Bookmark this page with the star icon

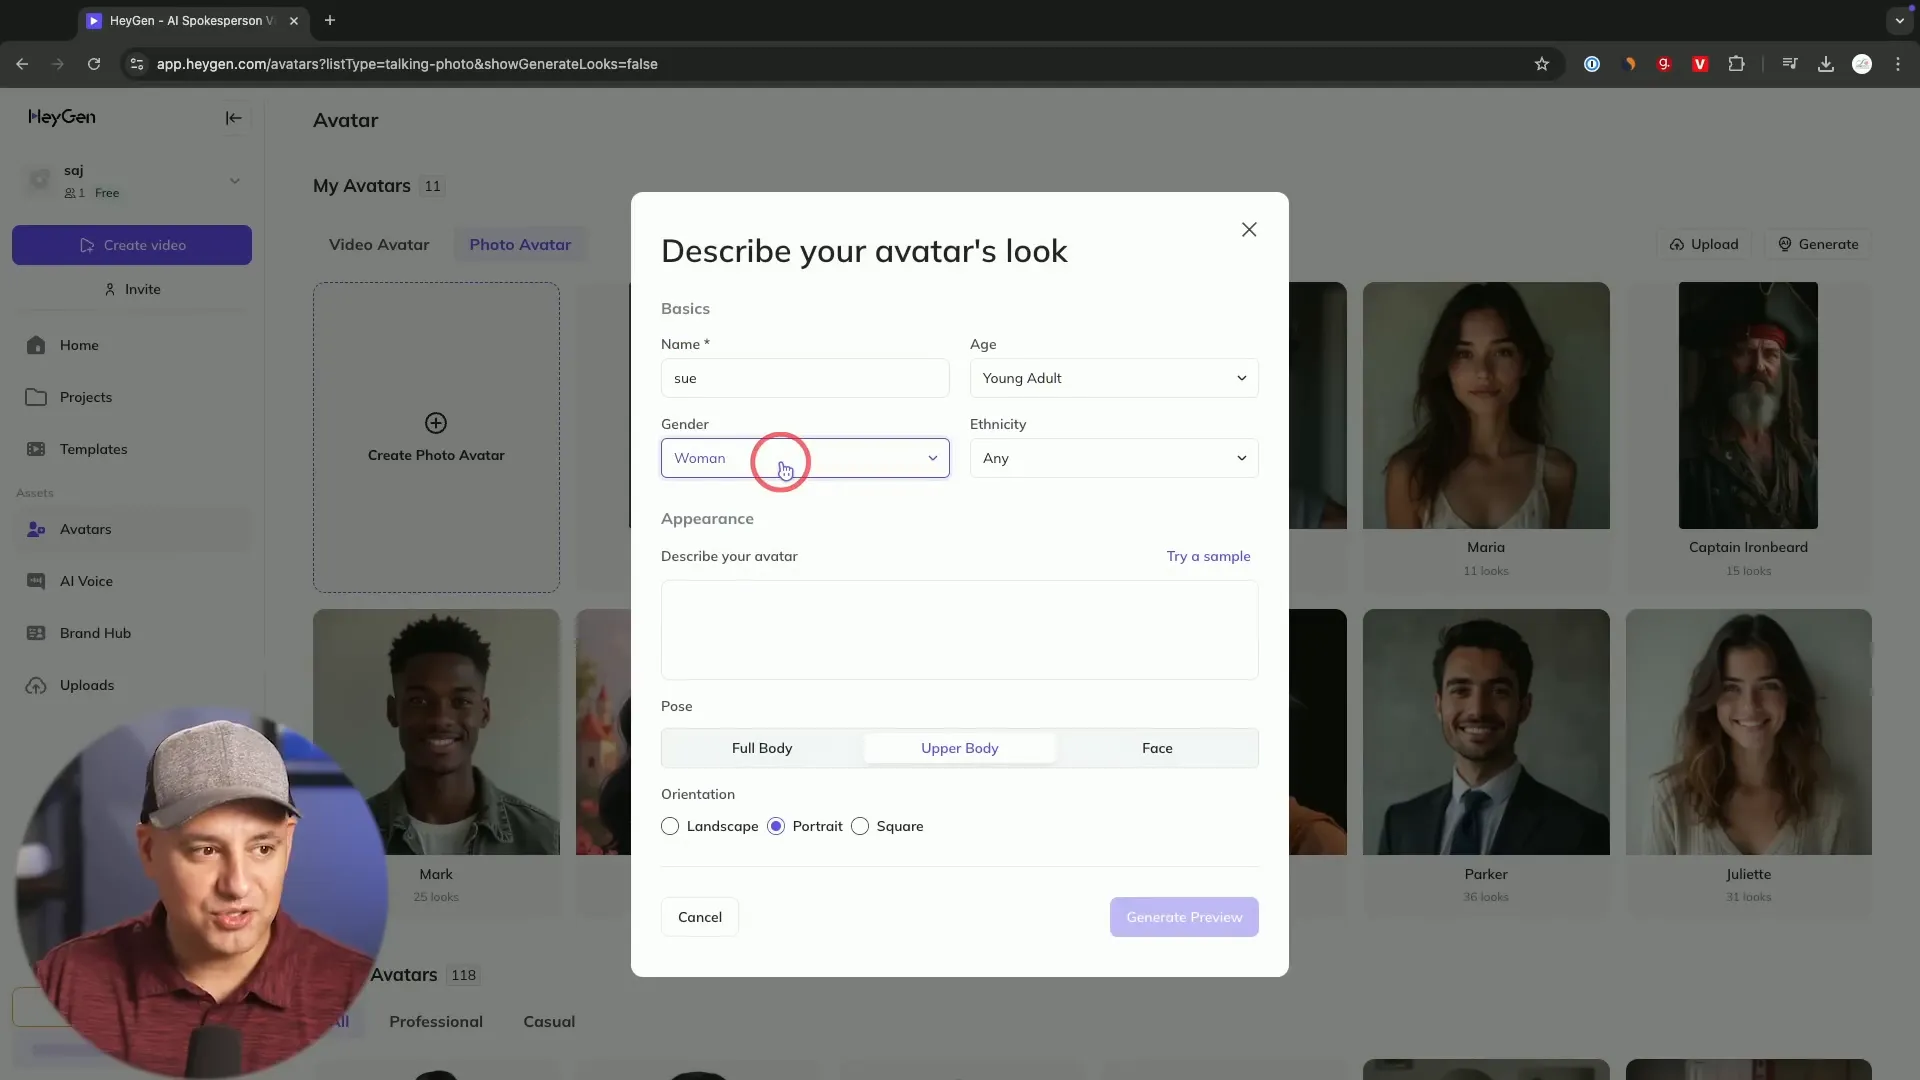[x=1542, y=64]
